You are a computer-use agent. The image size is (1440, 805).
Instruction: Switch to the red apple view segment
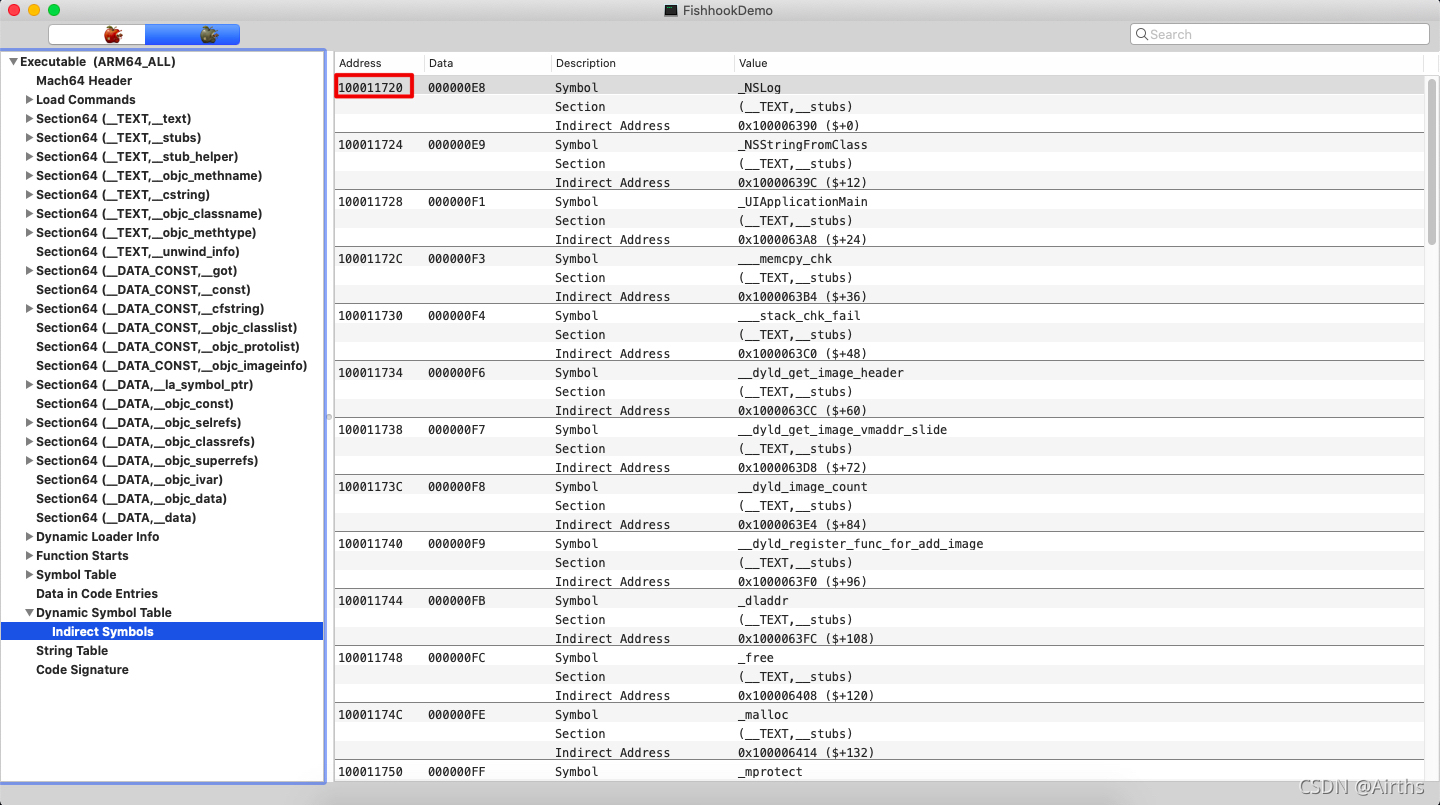tap(96, 35)
